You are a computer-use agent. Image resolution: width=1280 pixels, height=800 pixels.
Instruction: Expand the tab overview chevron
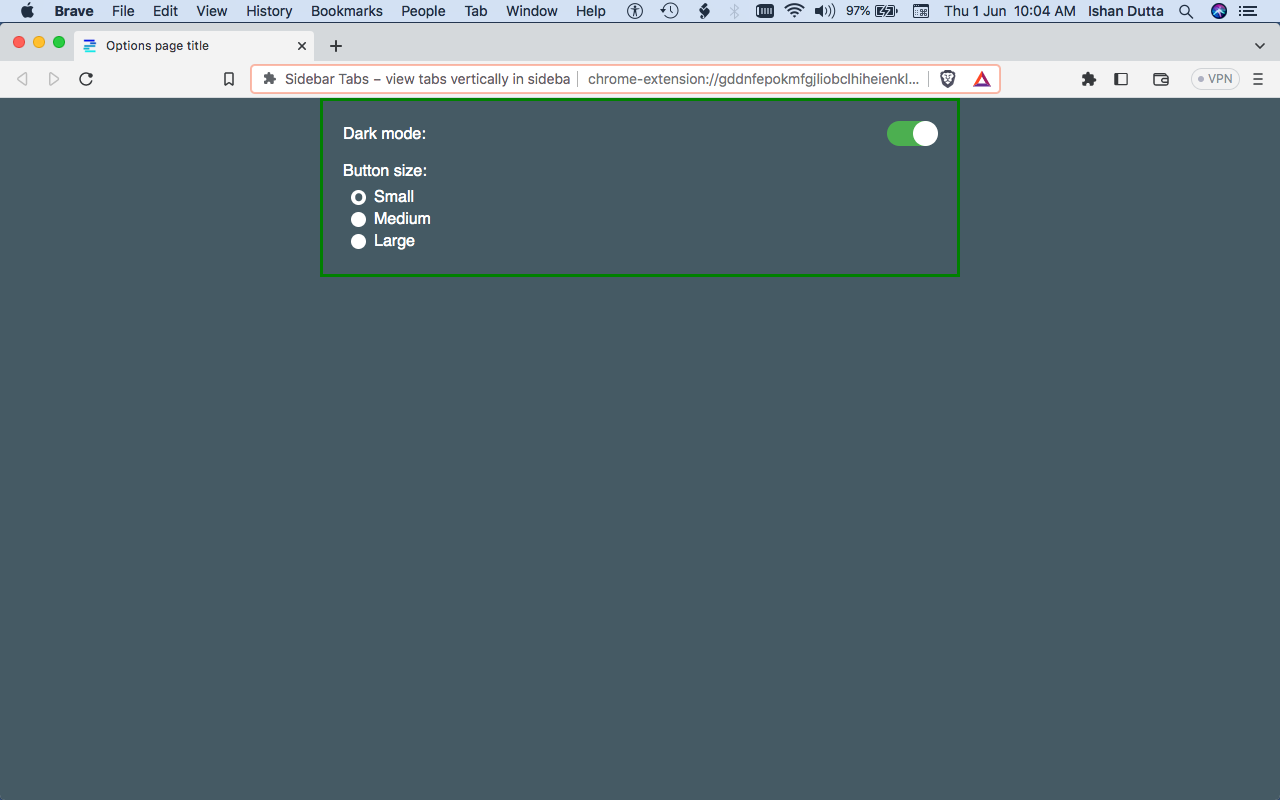point(1258,45)
